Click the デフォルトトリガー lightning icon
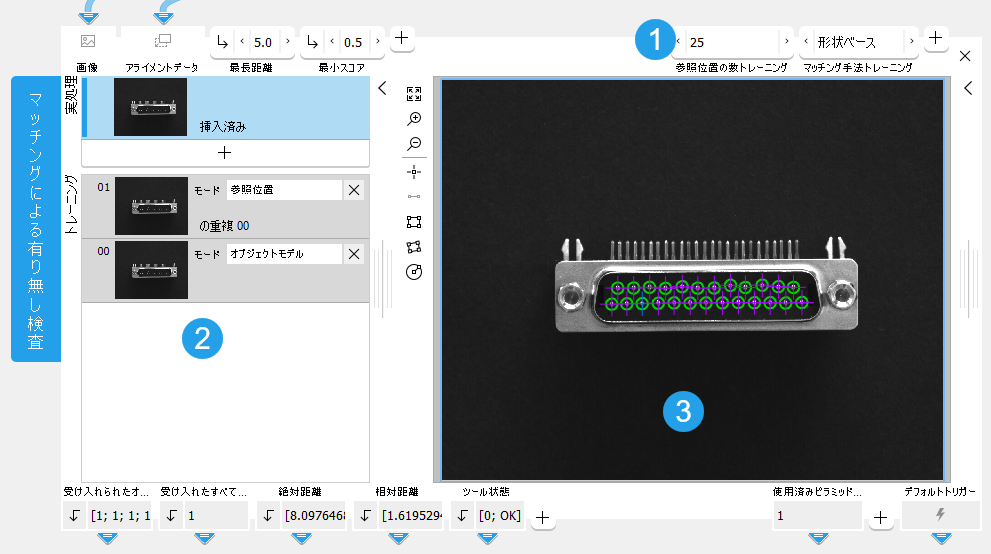This screenshot has height=554, width=991. 939,516
